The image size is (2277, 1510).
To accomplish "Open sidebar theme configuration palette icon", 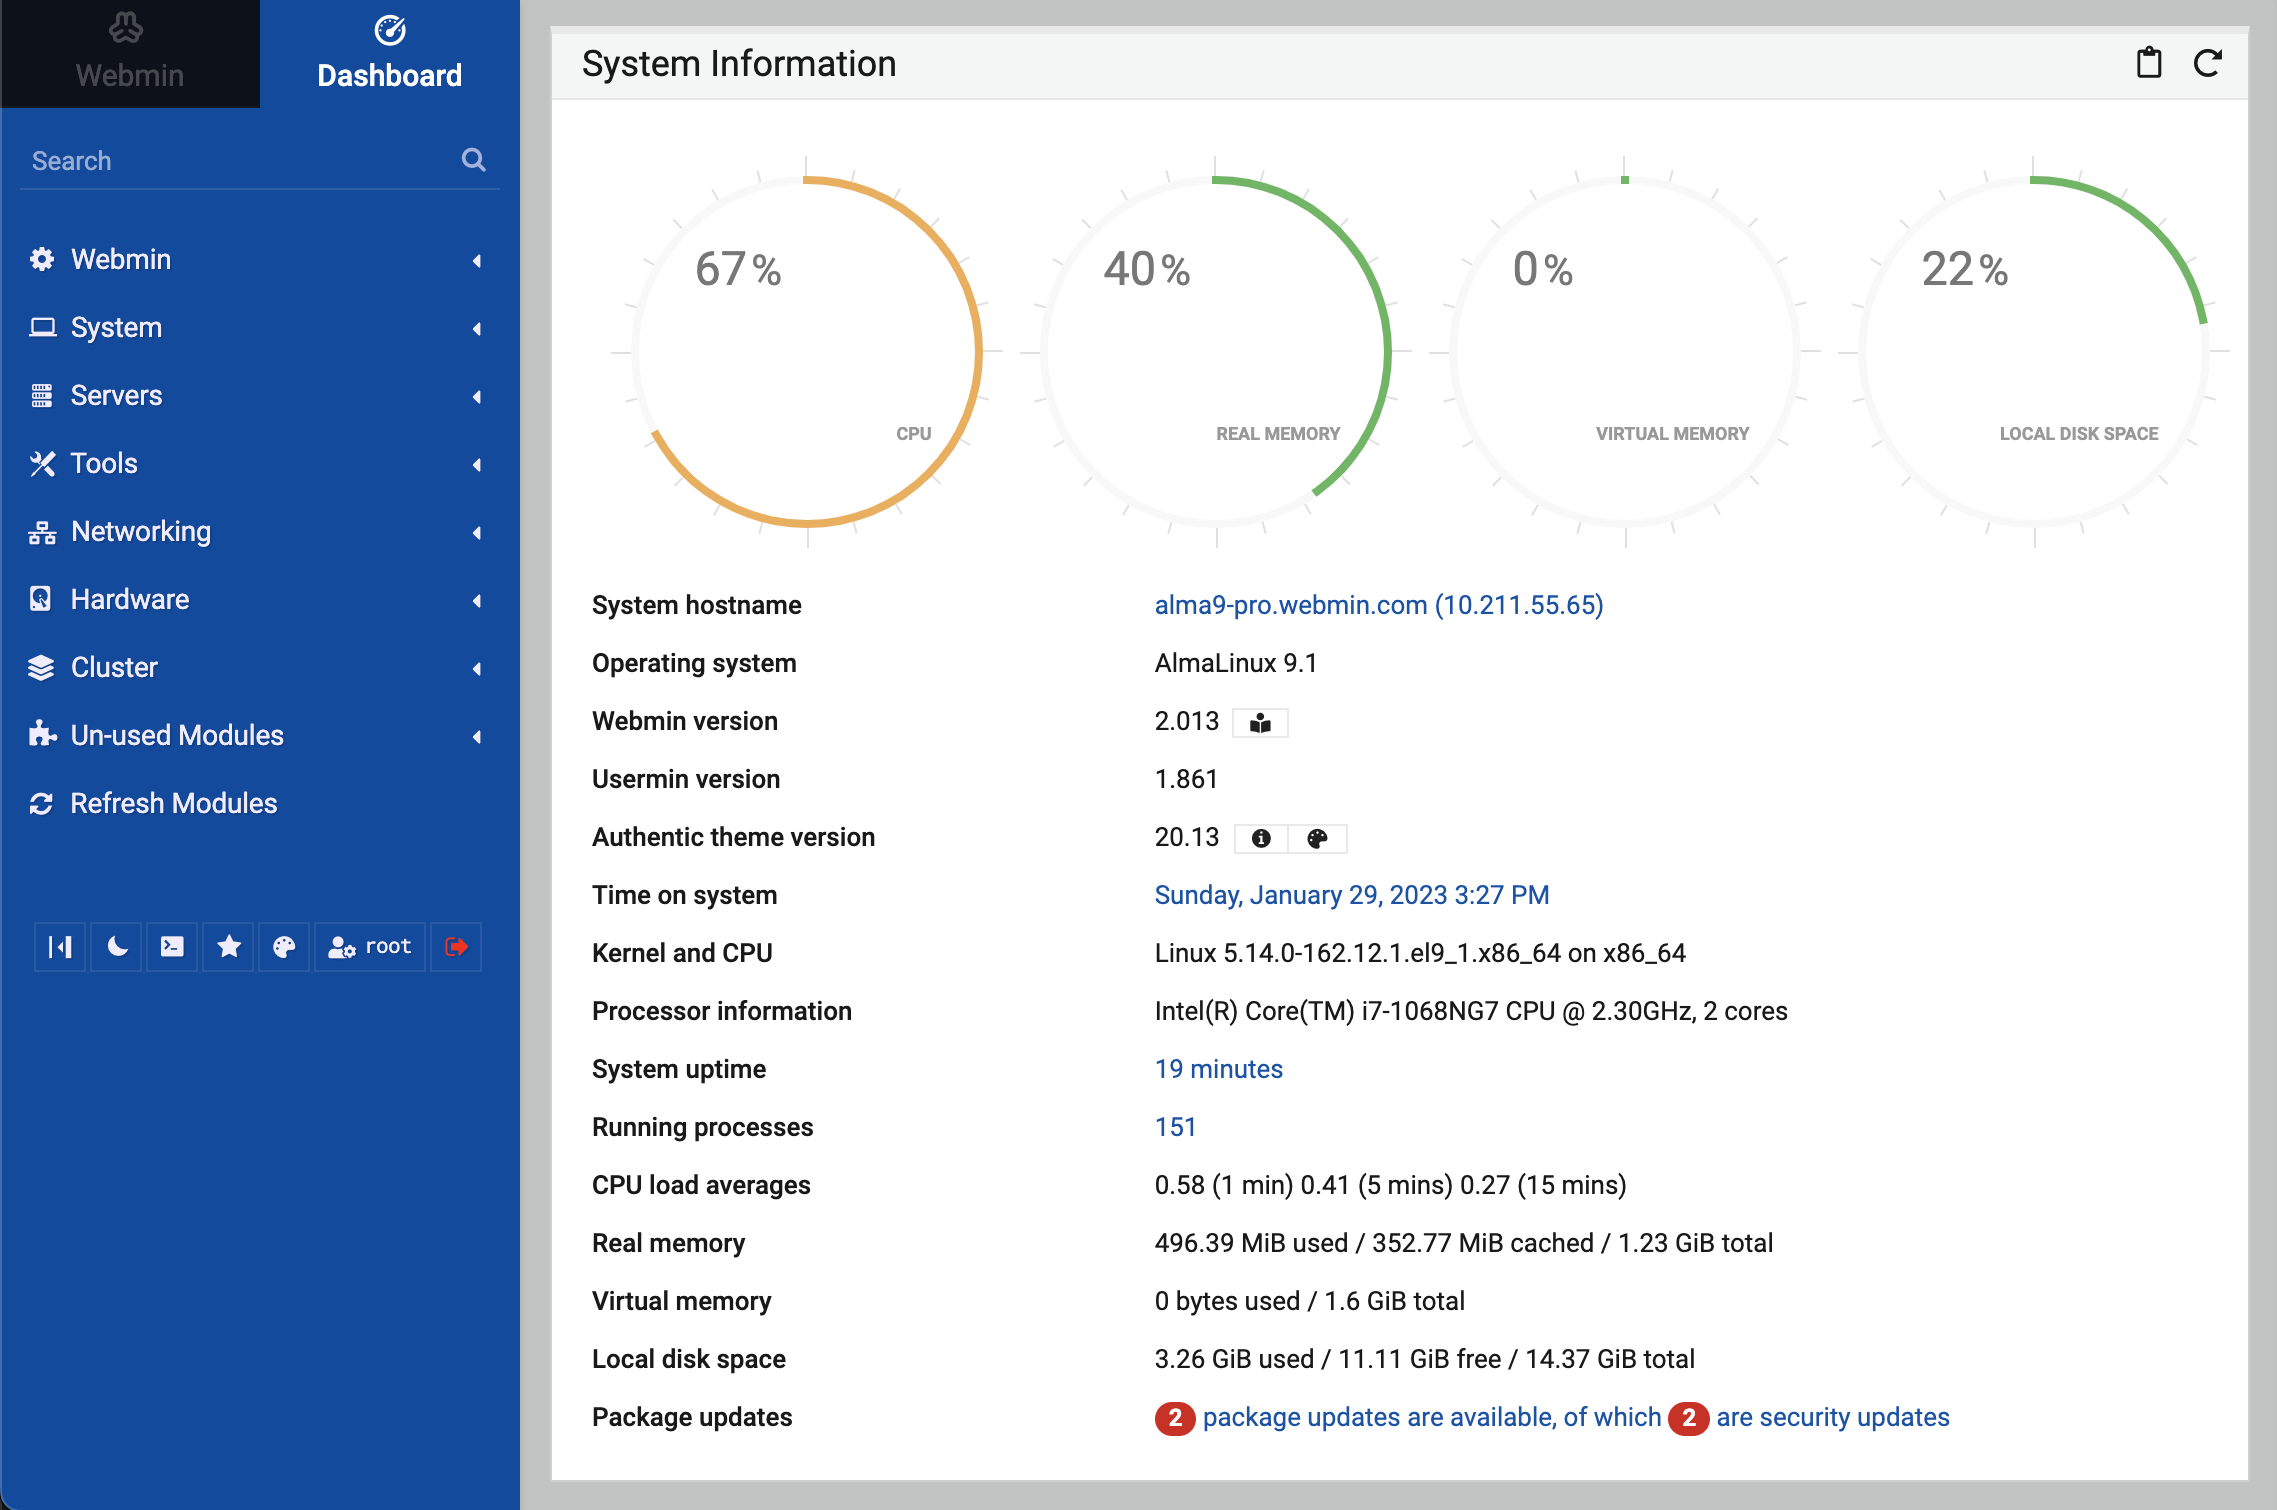I will (284, 947).
